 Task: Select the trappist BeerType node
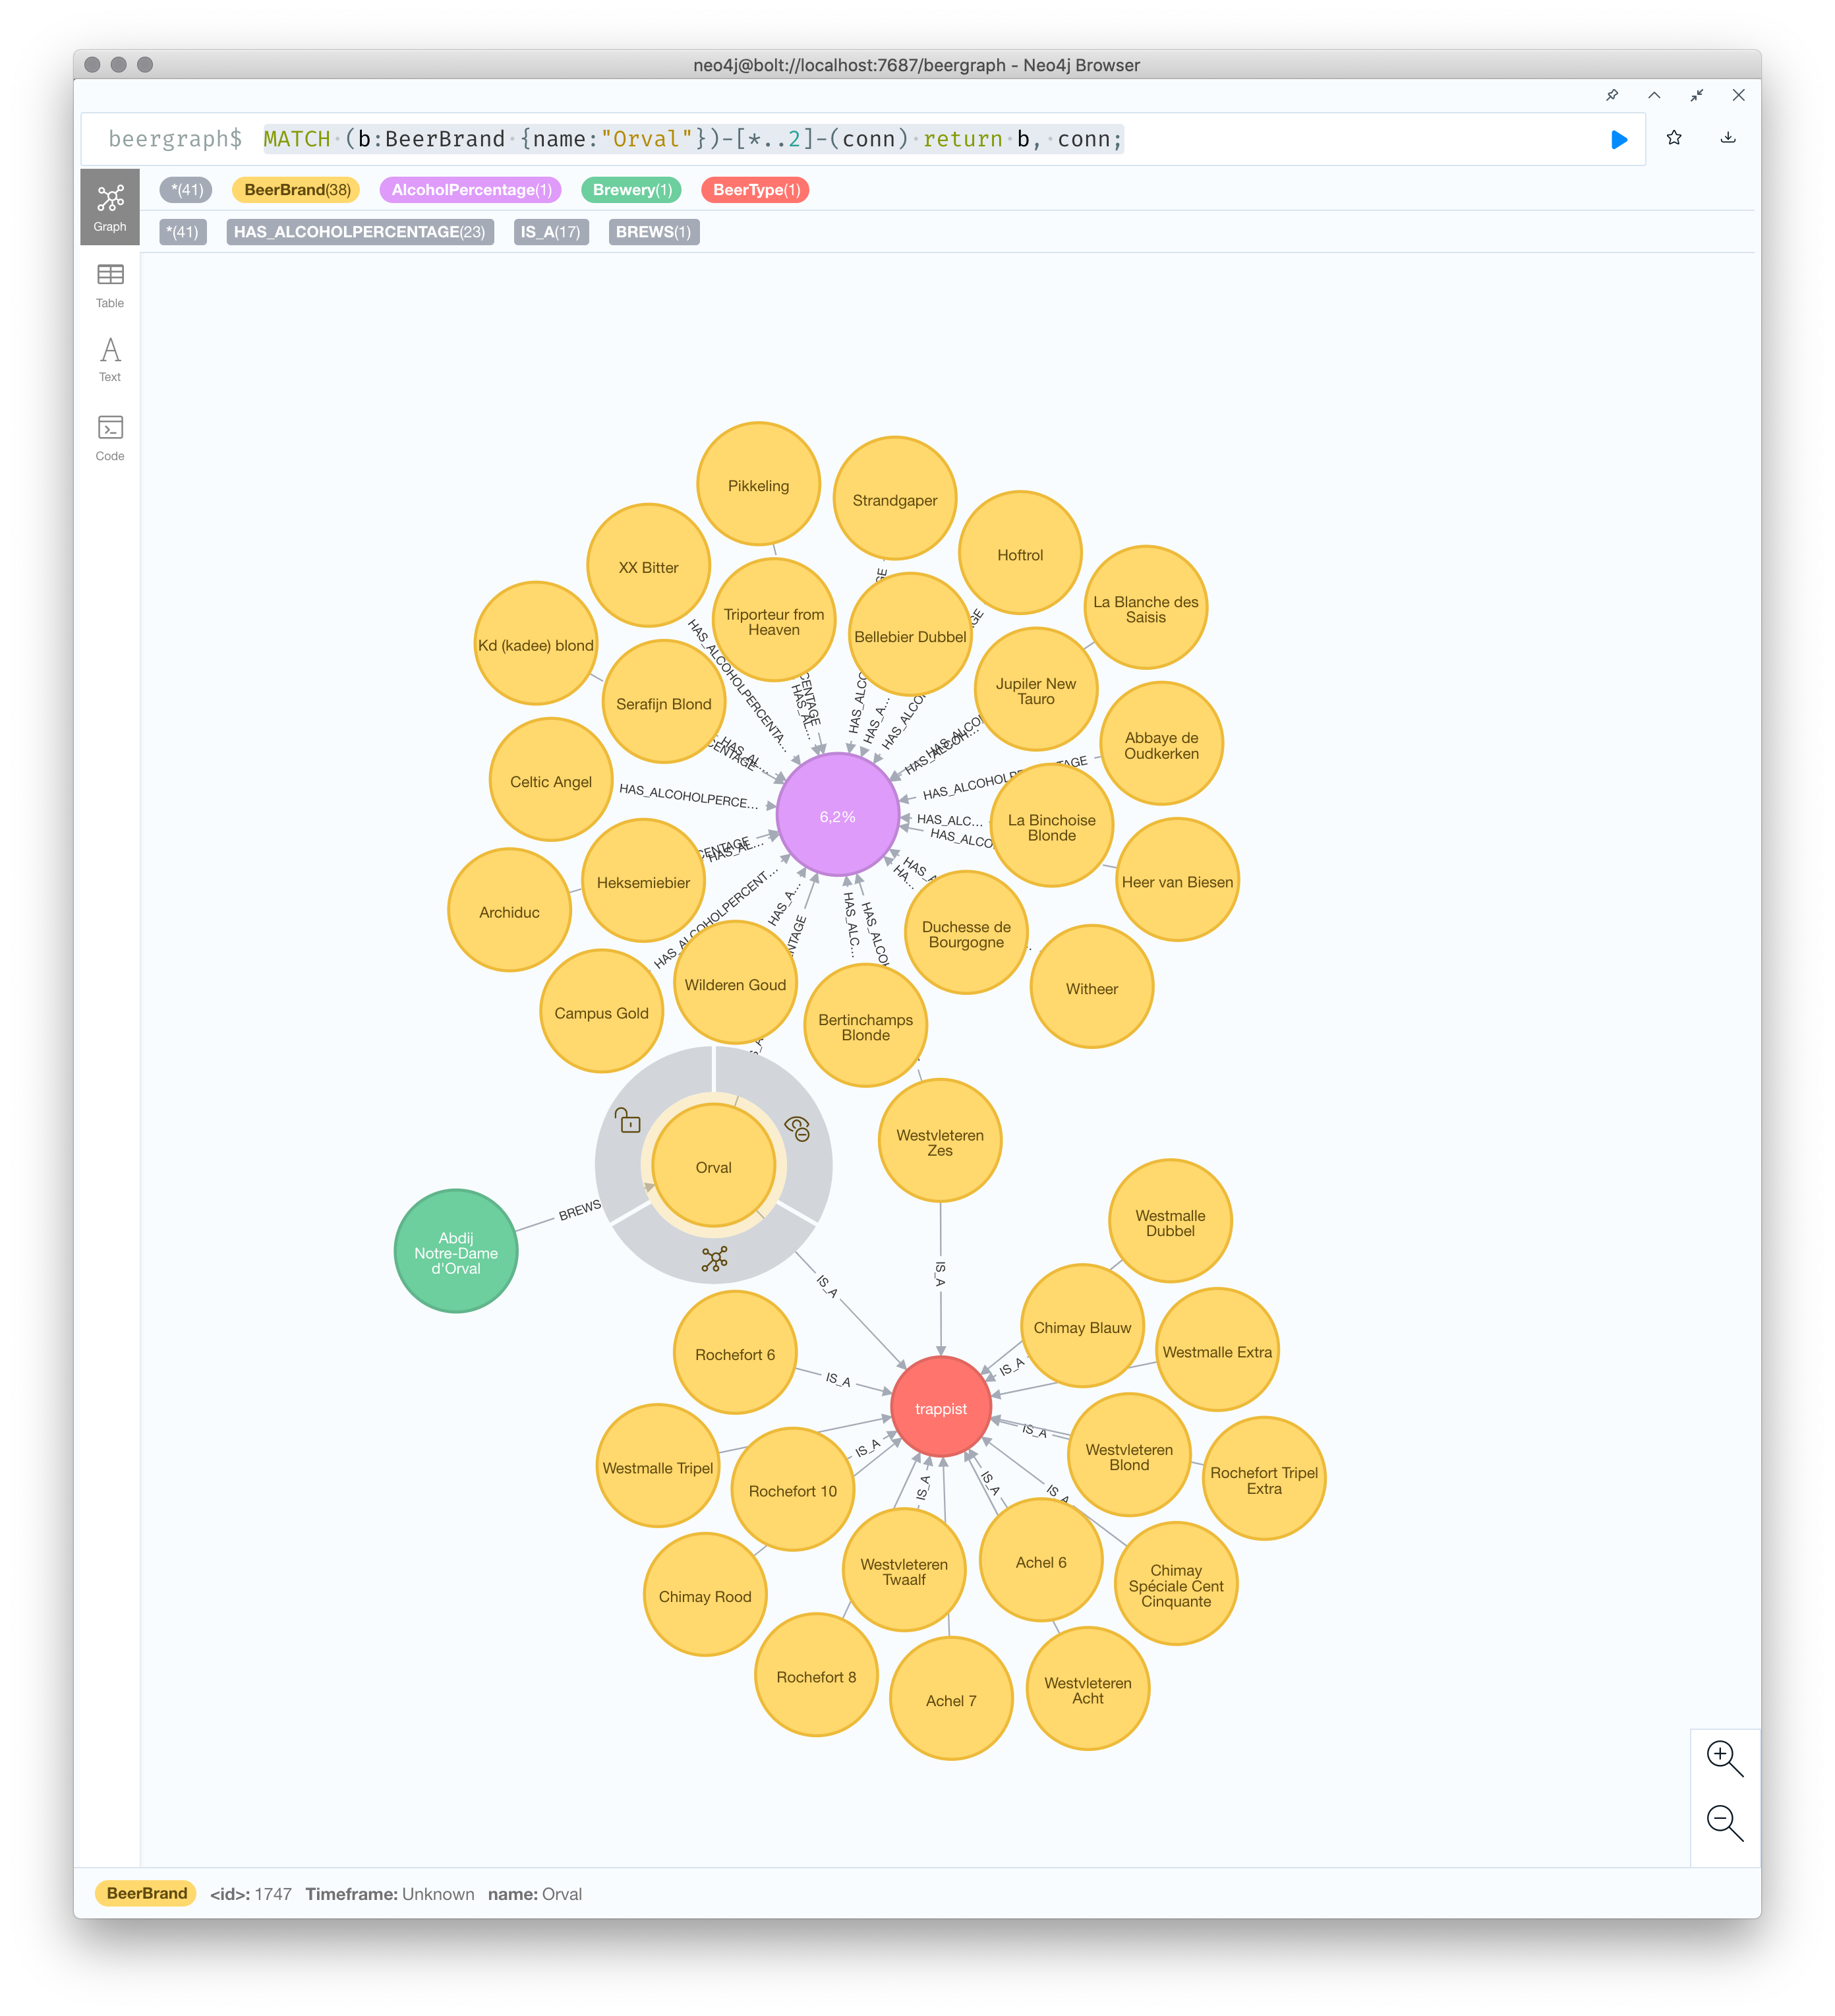[940, 1408]
